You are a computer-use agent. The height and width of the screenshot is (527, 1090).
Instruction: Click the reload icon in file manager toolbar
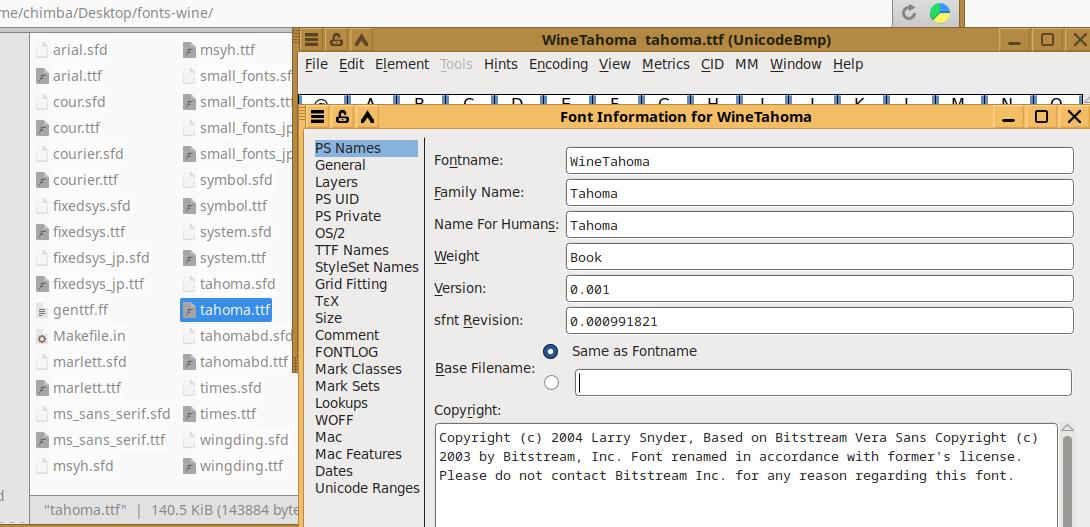tap(909, 12)
